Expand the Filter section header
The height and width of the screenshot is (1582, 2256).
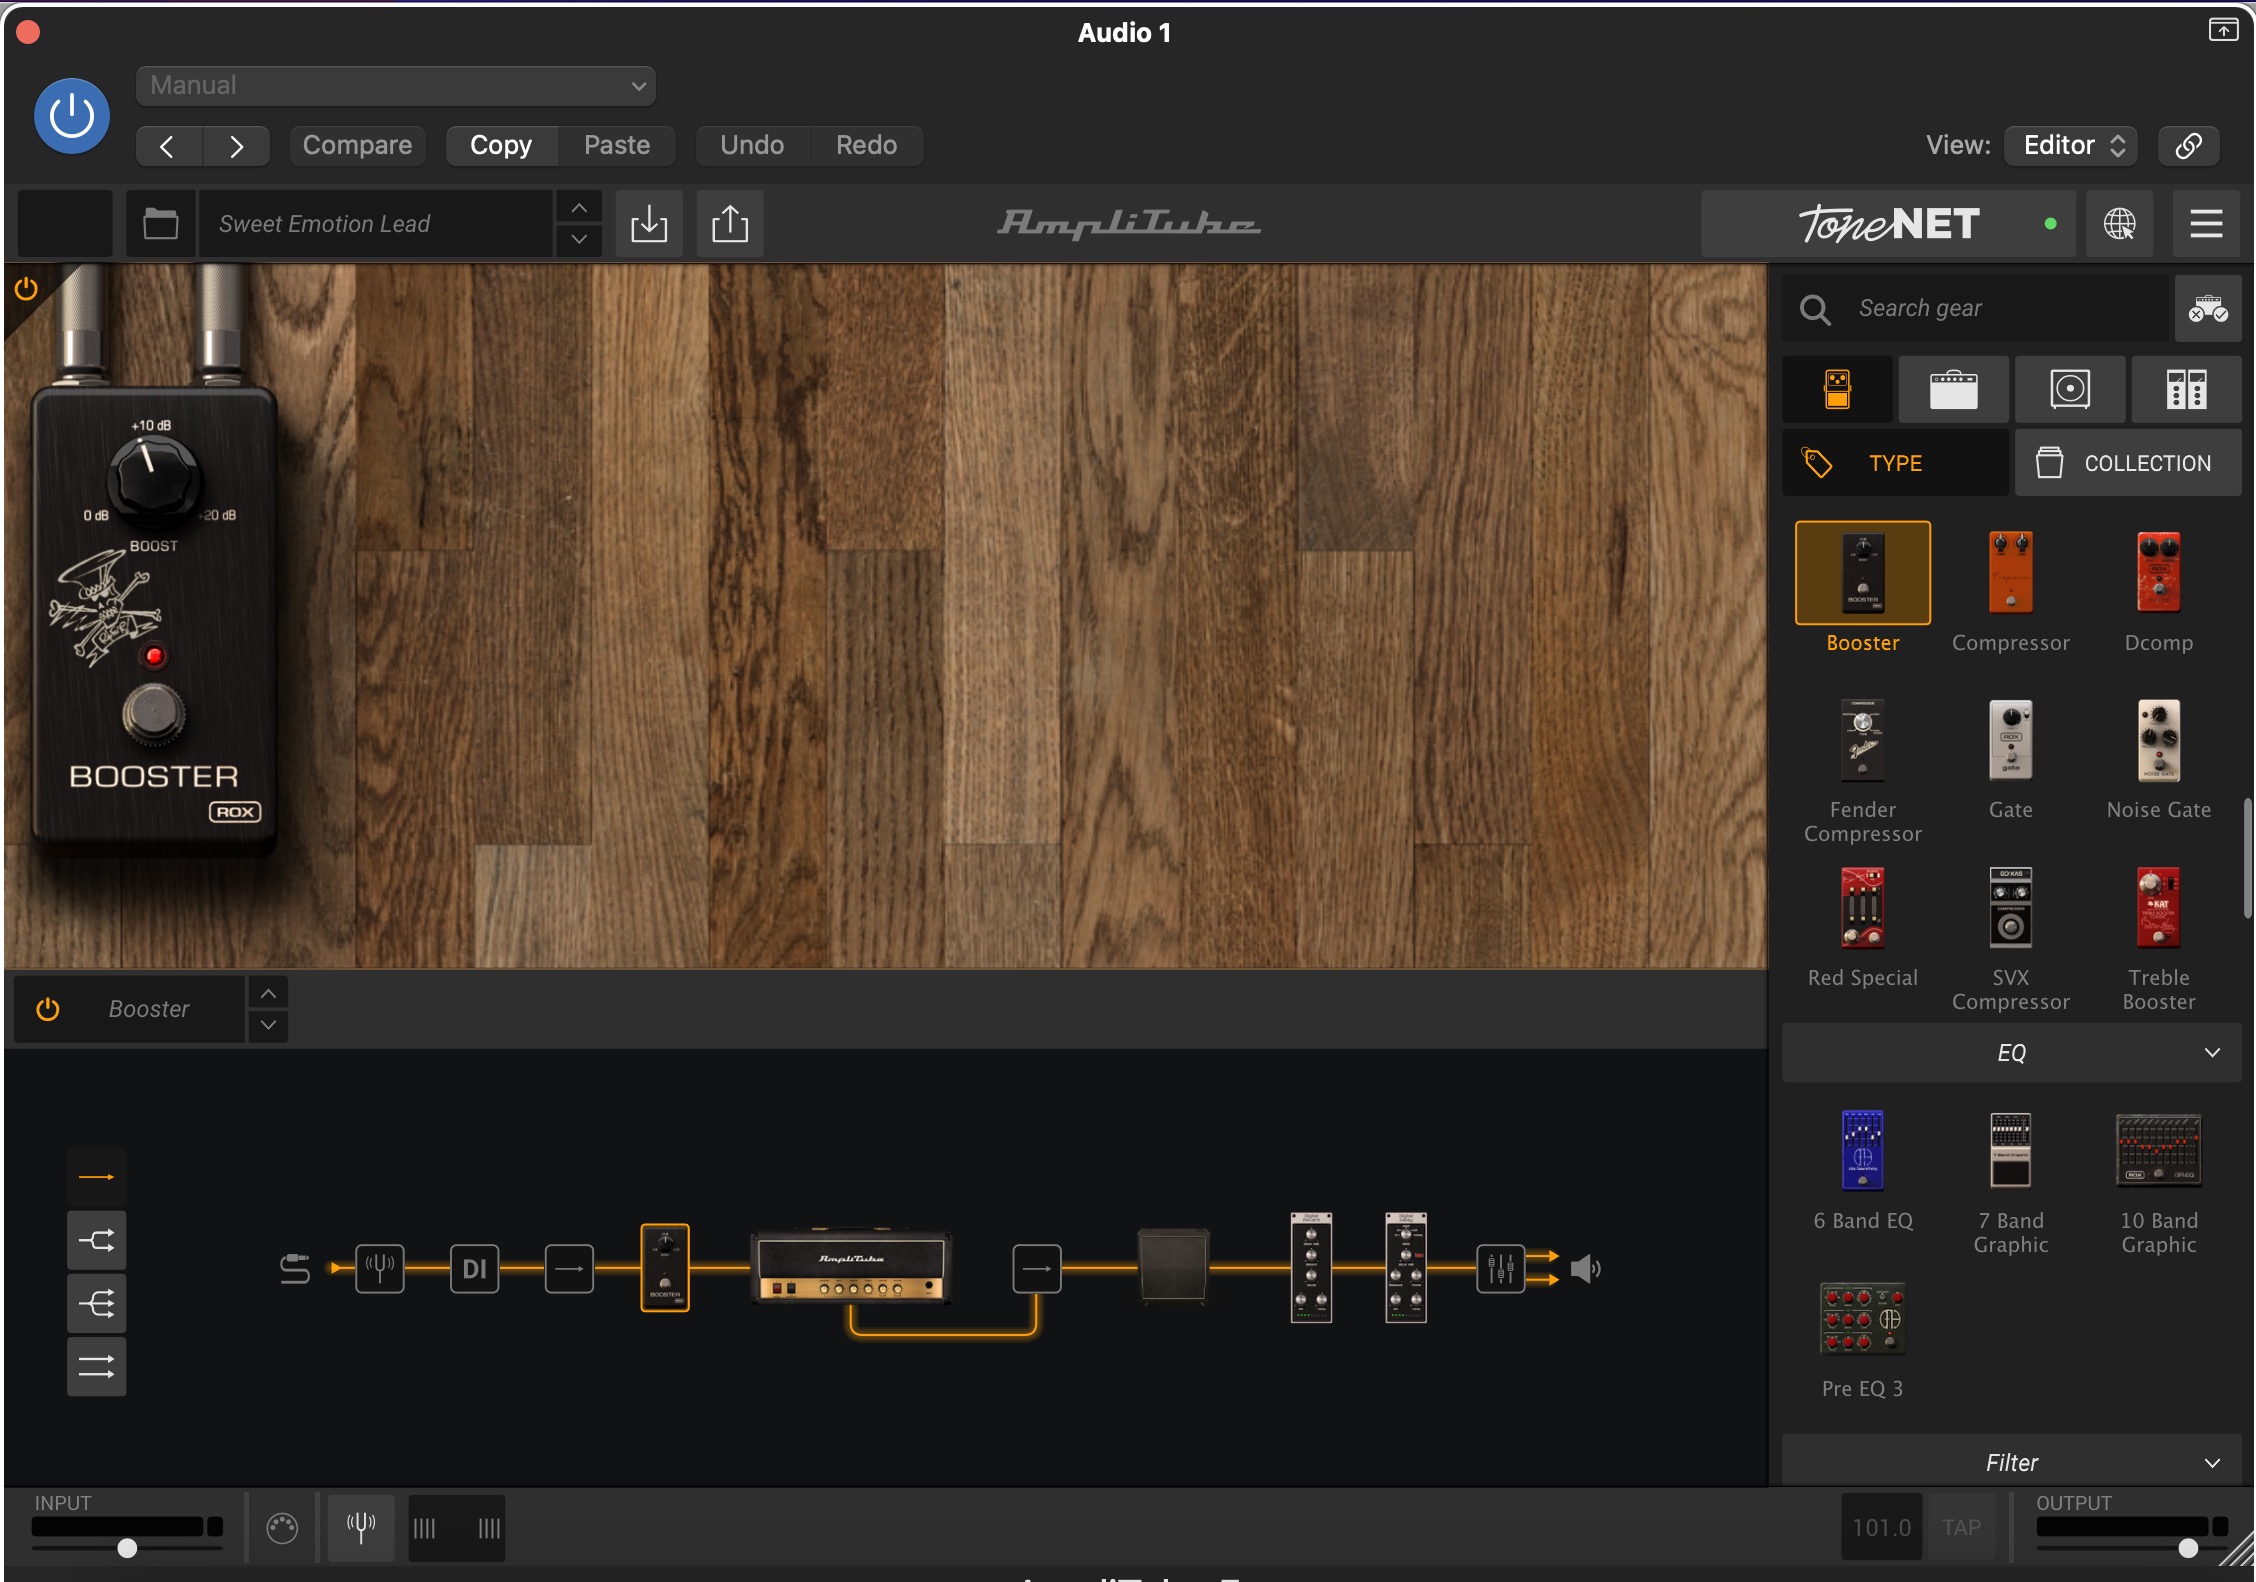pos(2011,1463)
